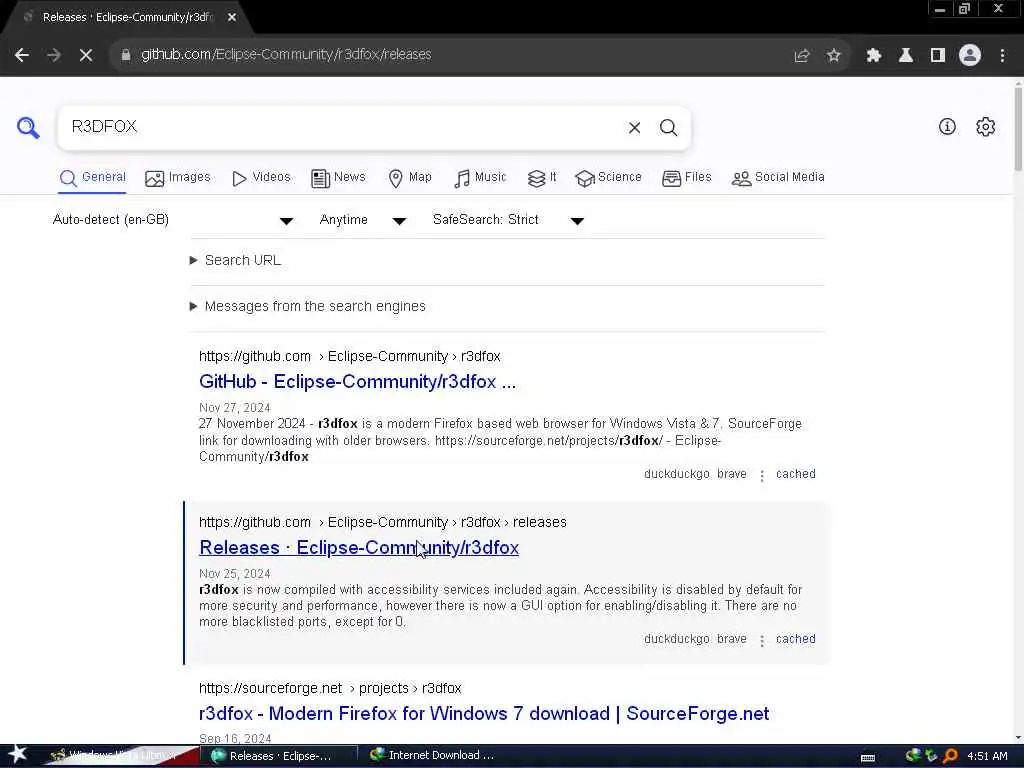Click the forward navigation arrow

point(54,55)
